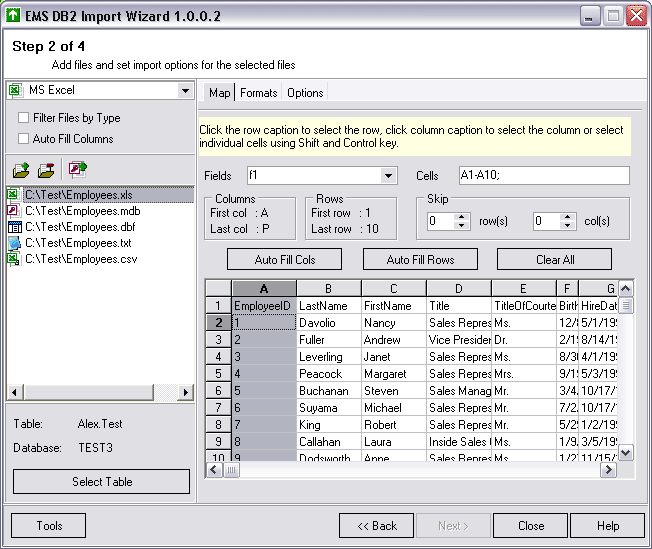Viewport: 652px width, 549px height.
Task: Click the grid's horizontal scroll right arrow
Action: 608,470
